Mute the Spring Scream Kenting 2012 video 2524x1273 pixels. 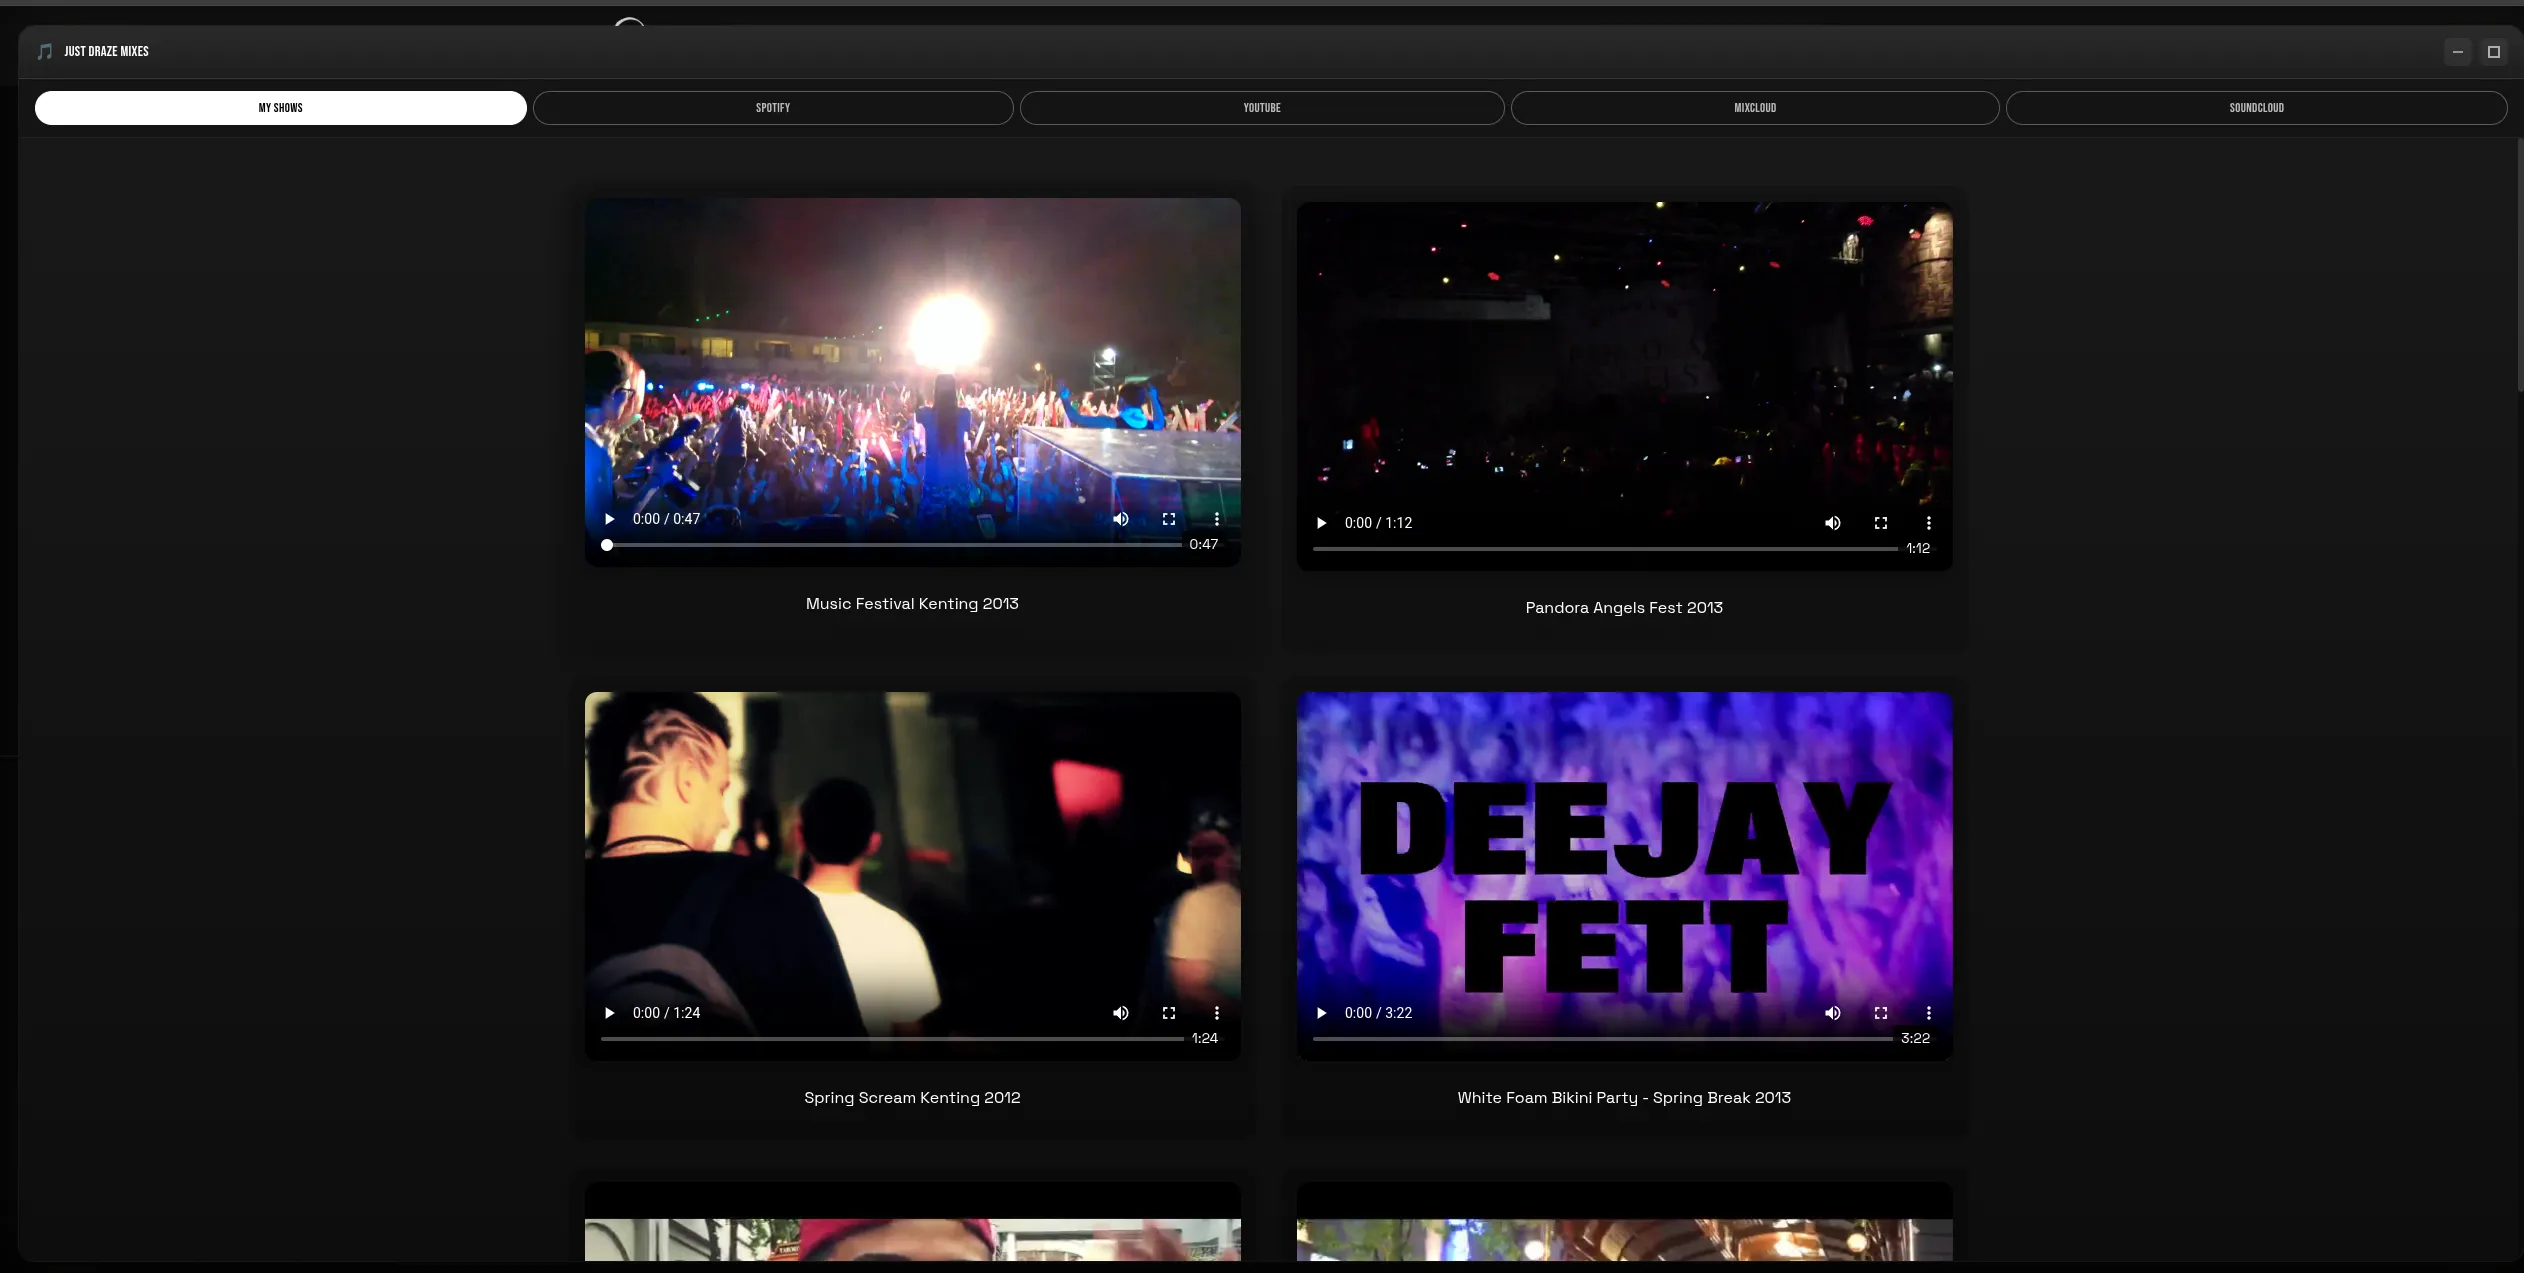(1120, 1013)
